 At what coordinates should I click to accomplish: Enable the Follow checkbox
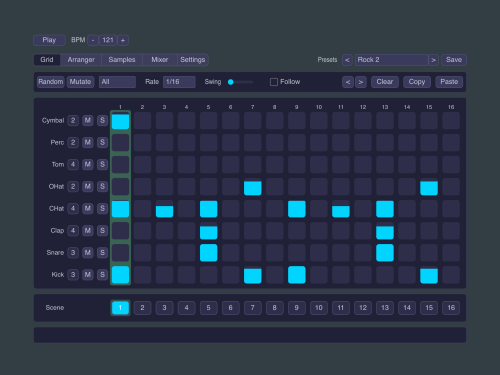(274, 82)
